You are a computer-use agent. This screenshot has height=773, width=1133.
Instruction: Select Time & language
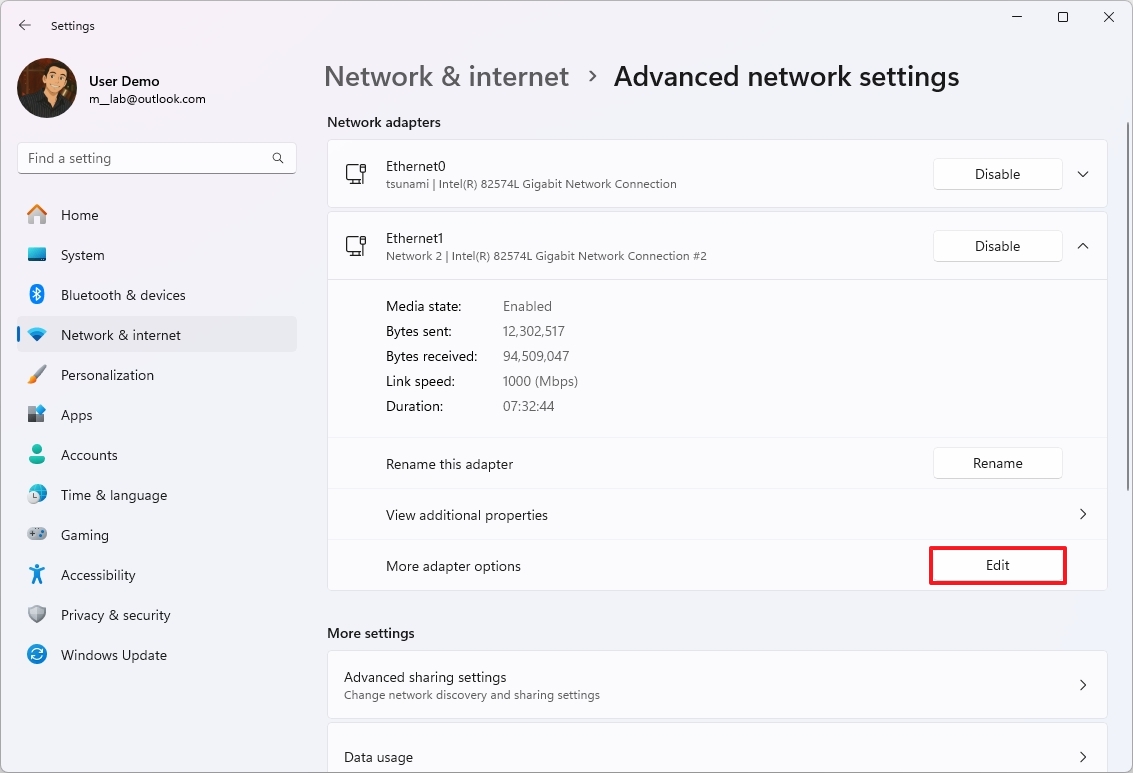[x=113, y=495]
